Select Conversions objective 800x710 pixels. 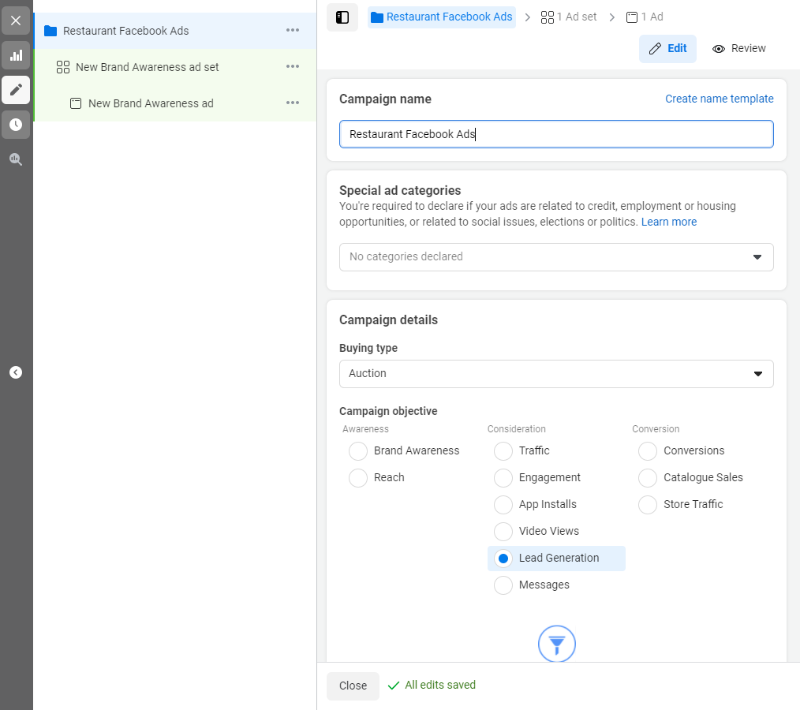(x=647, y=451)
